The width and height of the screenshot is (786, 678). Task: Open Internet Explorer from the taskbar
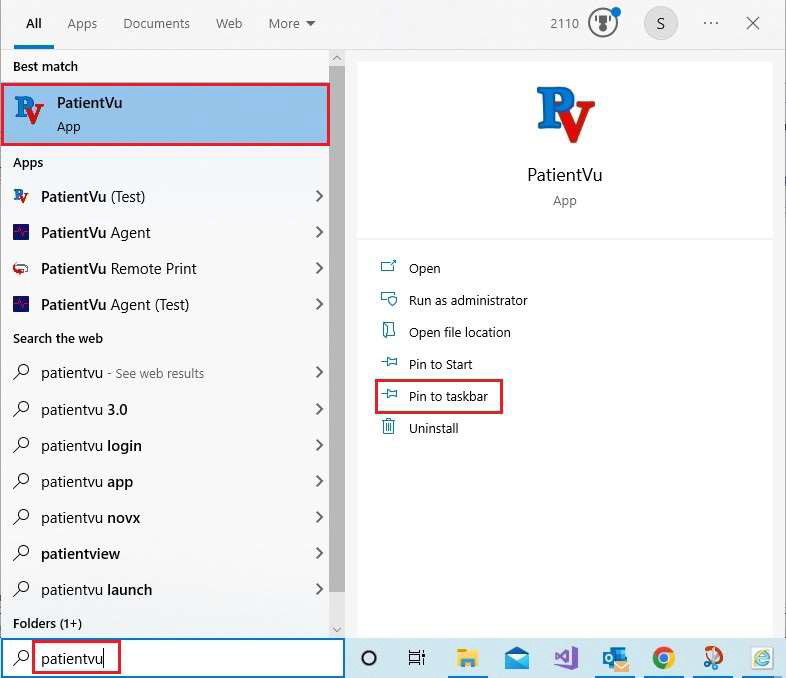coord(762,658)
